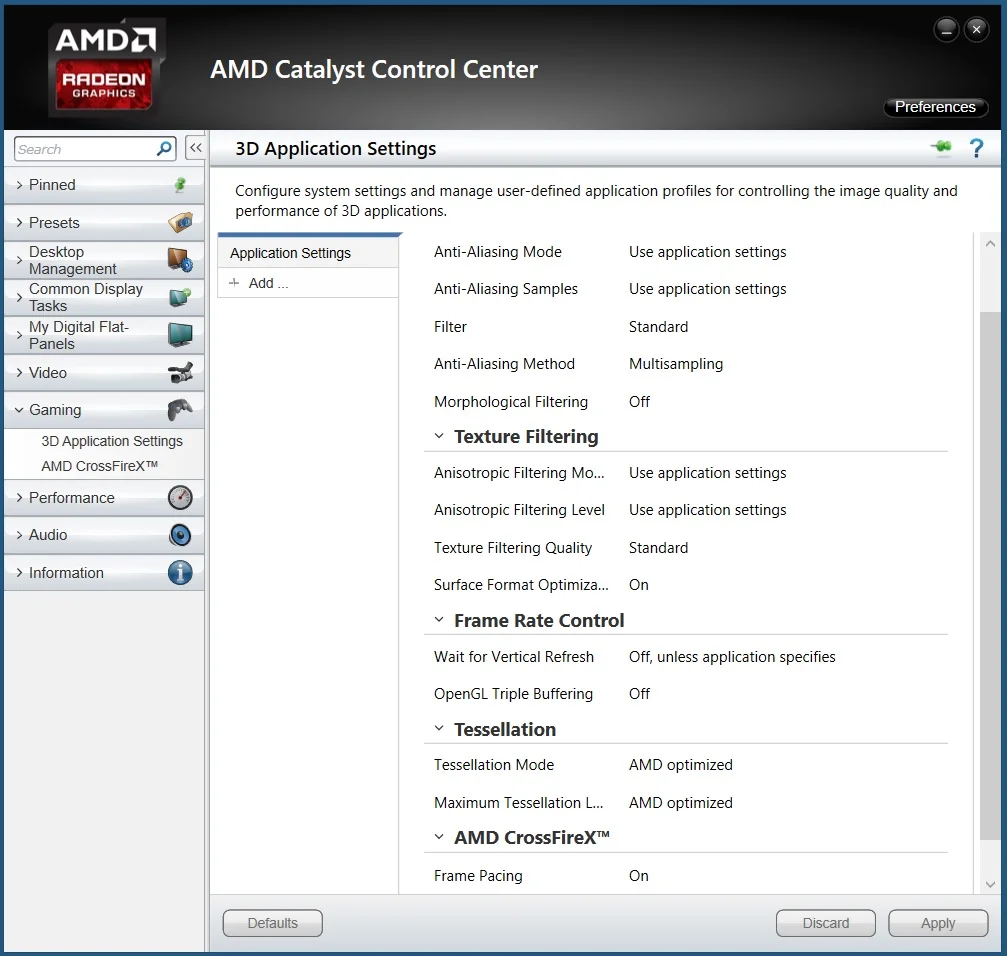Change the Anti-Aliasing Method Multisampling value
Screen dimensions: 1007x956
point(676,364)
